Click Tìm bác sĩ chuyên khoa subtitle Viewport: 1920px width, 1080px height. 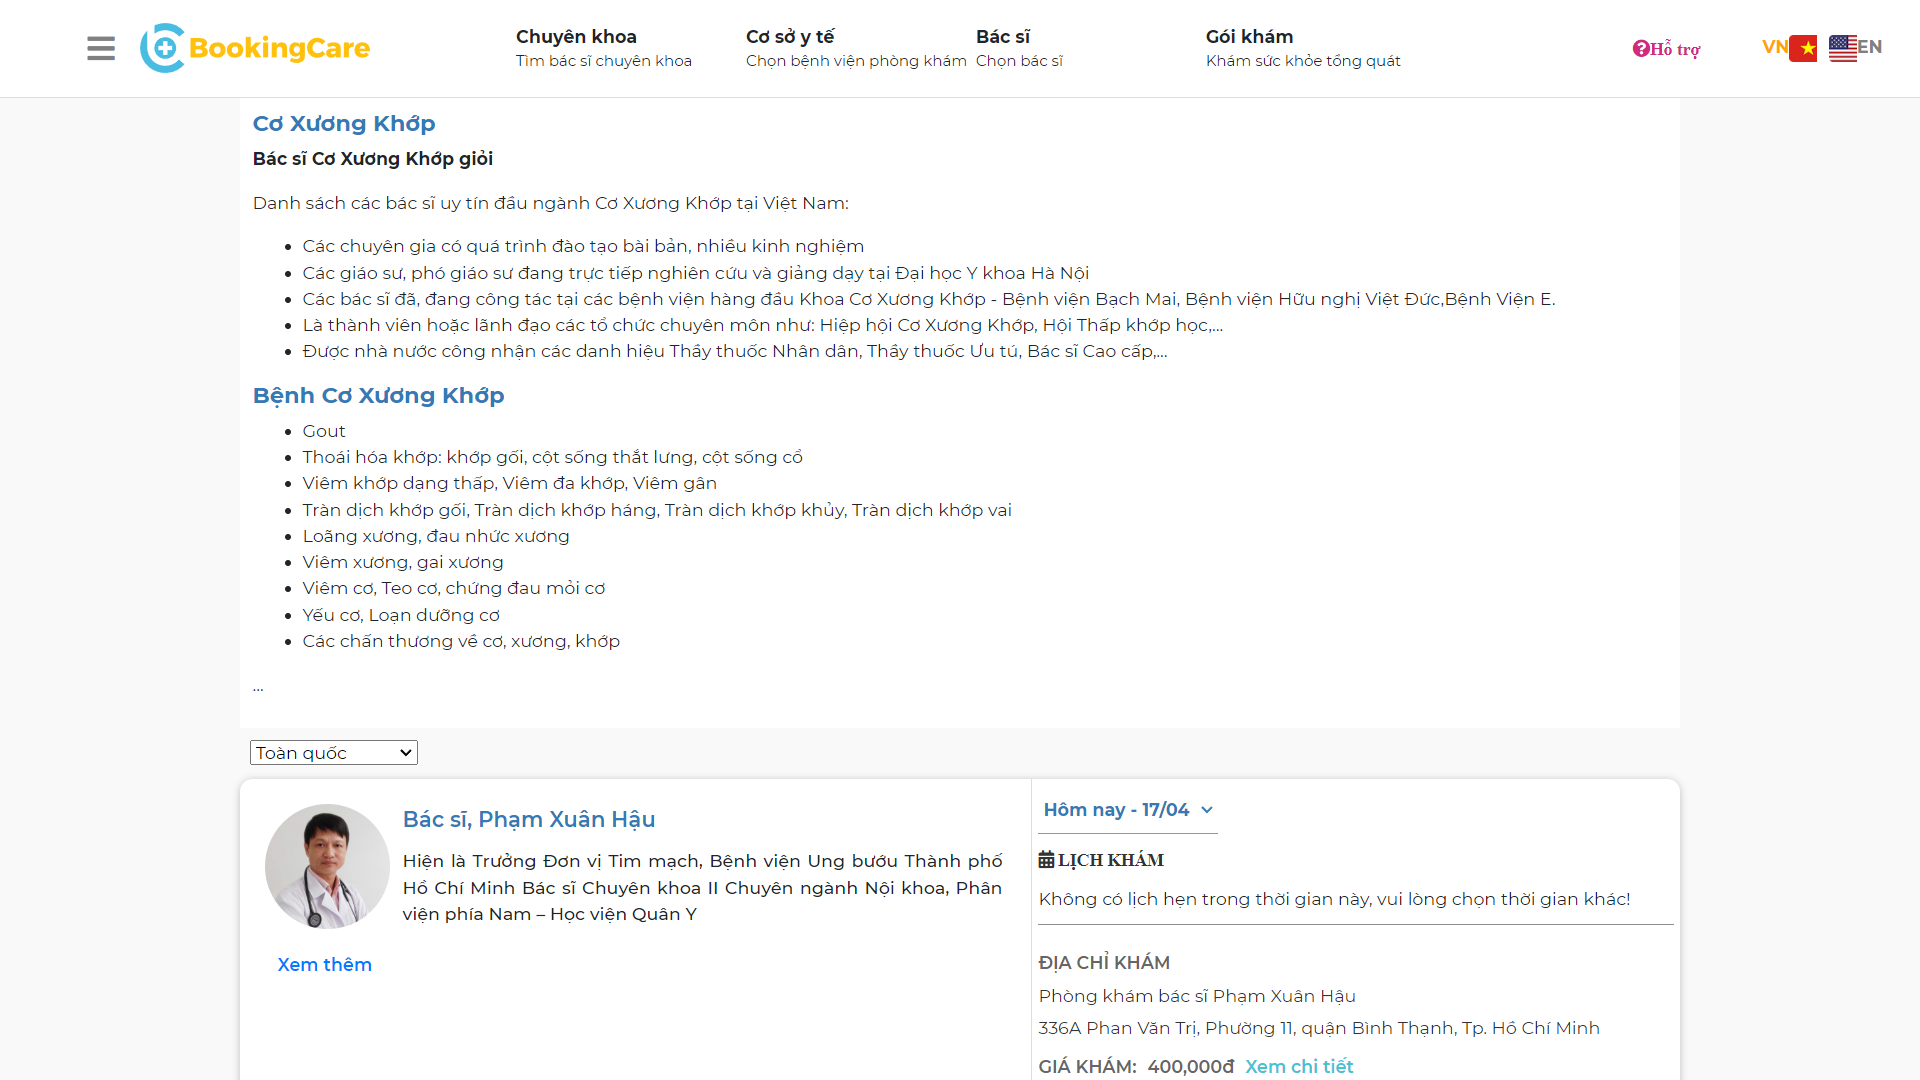click(603, 61)
